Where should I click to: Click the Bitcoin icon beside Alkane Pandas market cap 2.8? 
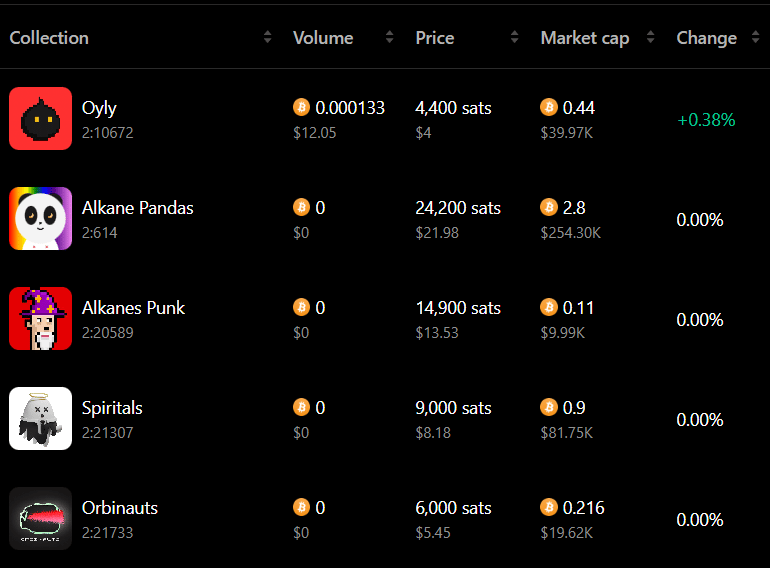(549, 207)
